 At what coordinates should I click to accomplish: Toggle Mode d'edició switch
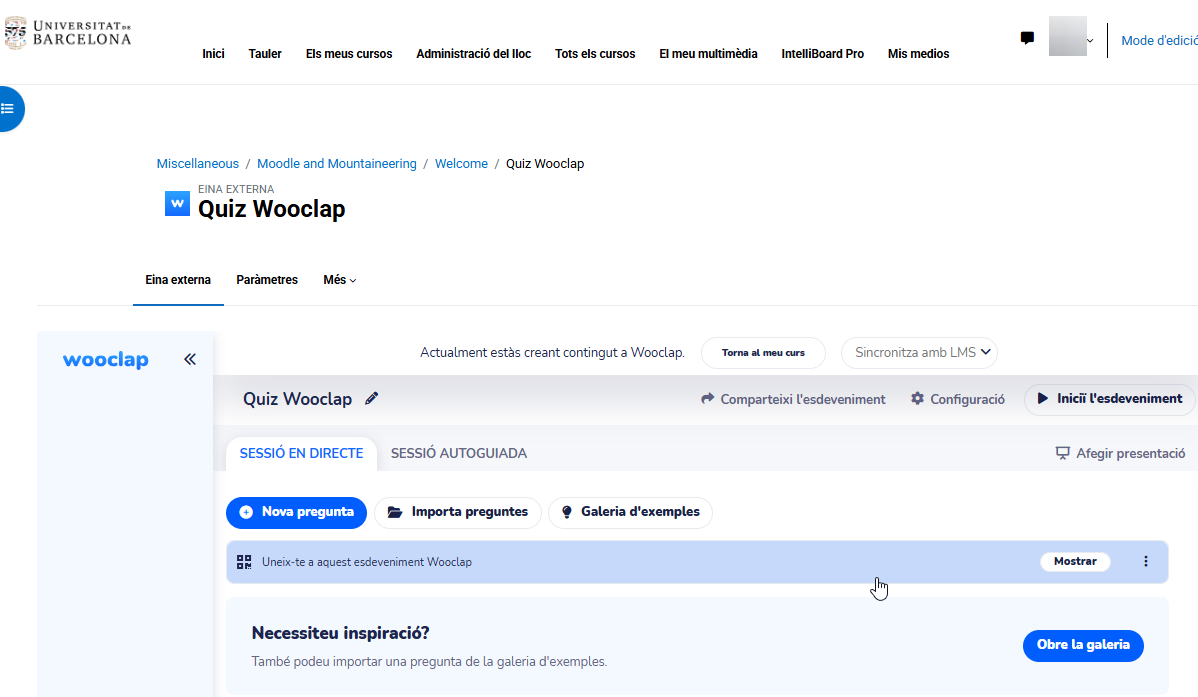[x=1159, y=41]
